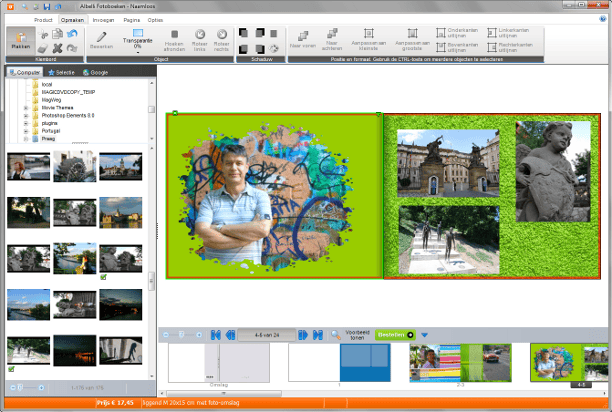Viewport: 612px width, 412px height.
Task: Click Roteer rechts rotate icon
Action: coord(221,35)
